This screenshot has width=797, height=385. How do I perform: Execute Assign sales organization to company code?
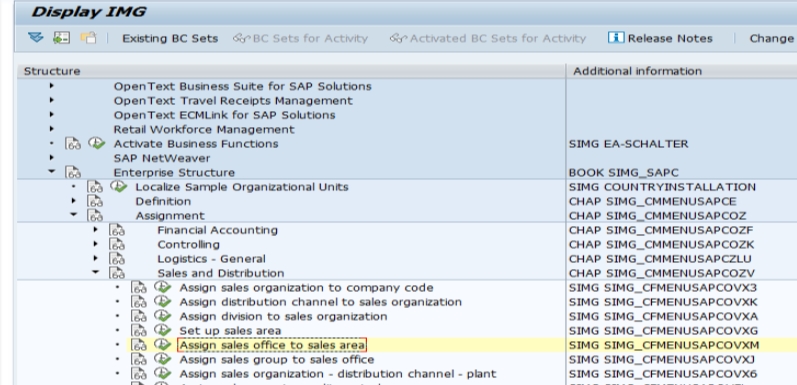point(163,287)
